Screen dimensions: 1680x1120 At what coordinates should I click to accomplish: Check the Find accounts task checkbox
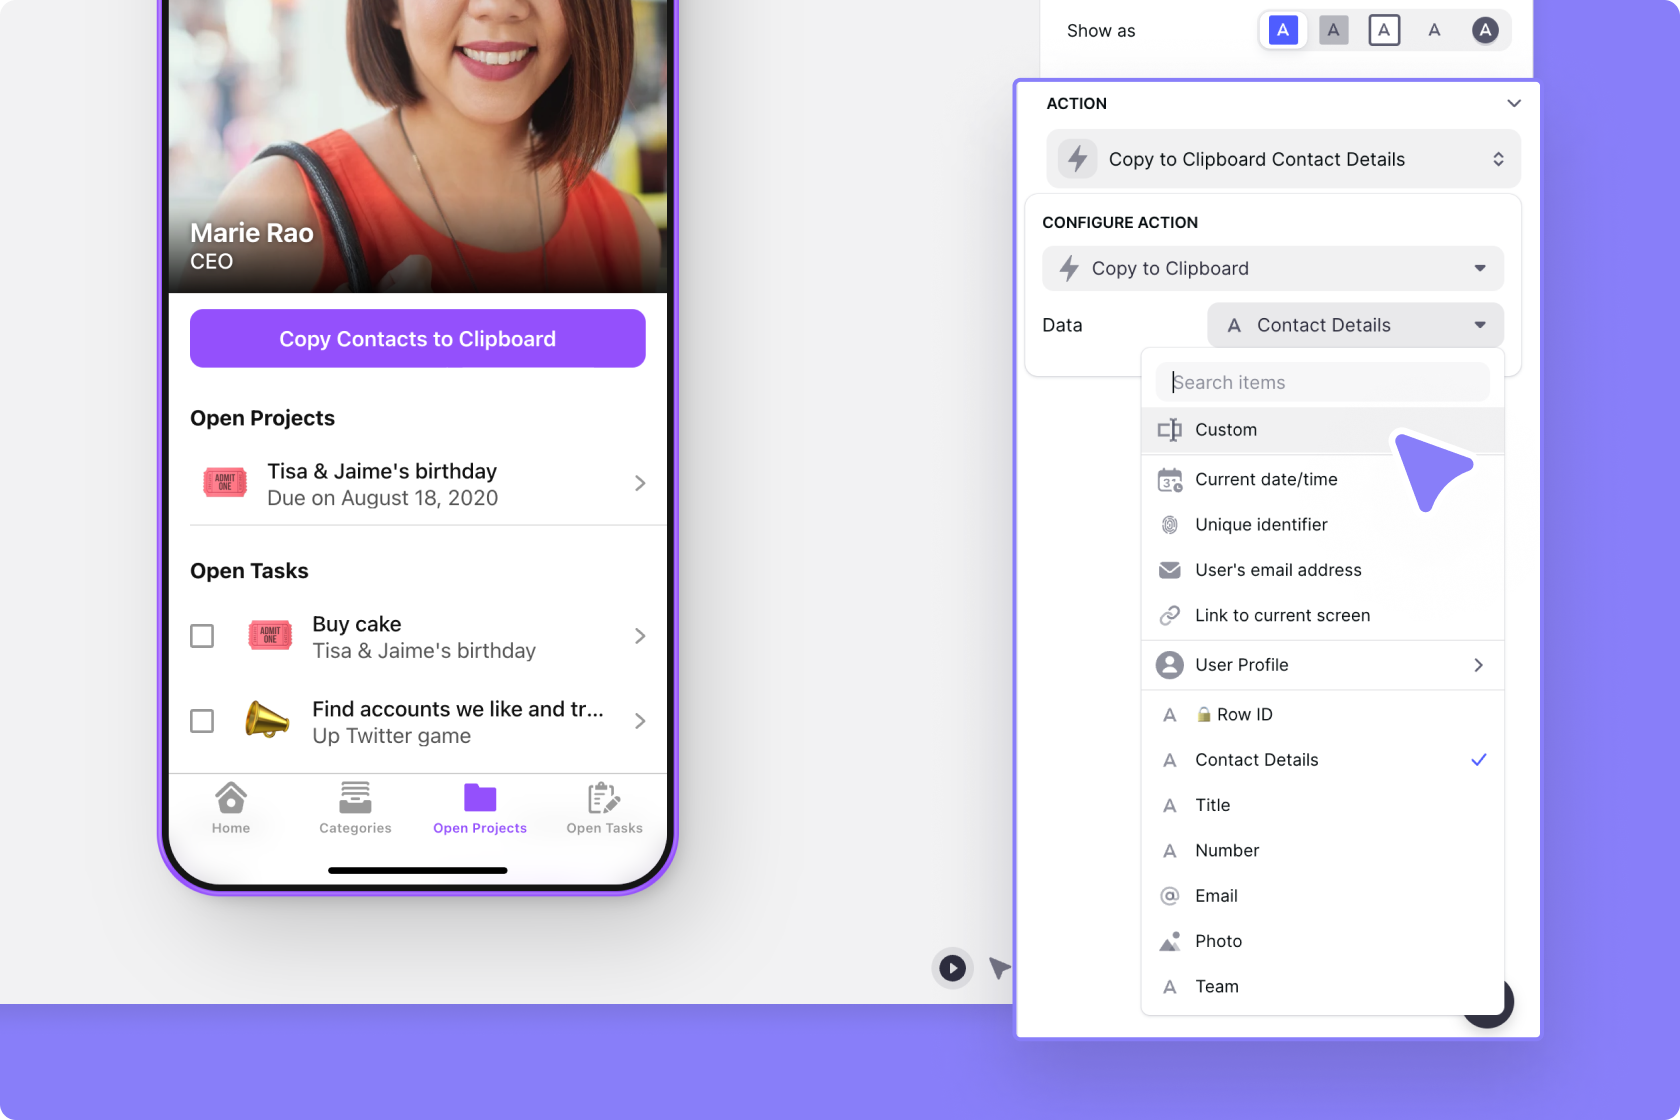pos(202,721)
